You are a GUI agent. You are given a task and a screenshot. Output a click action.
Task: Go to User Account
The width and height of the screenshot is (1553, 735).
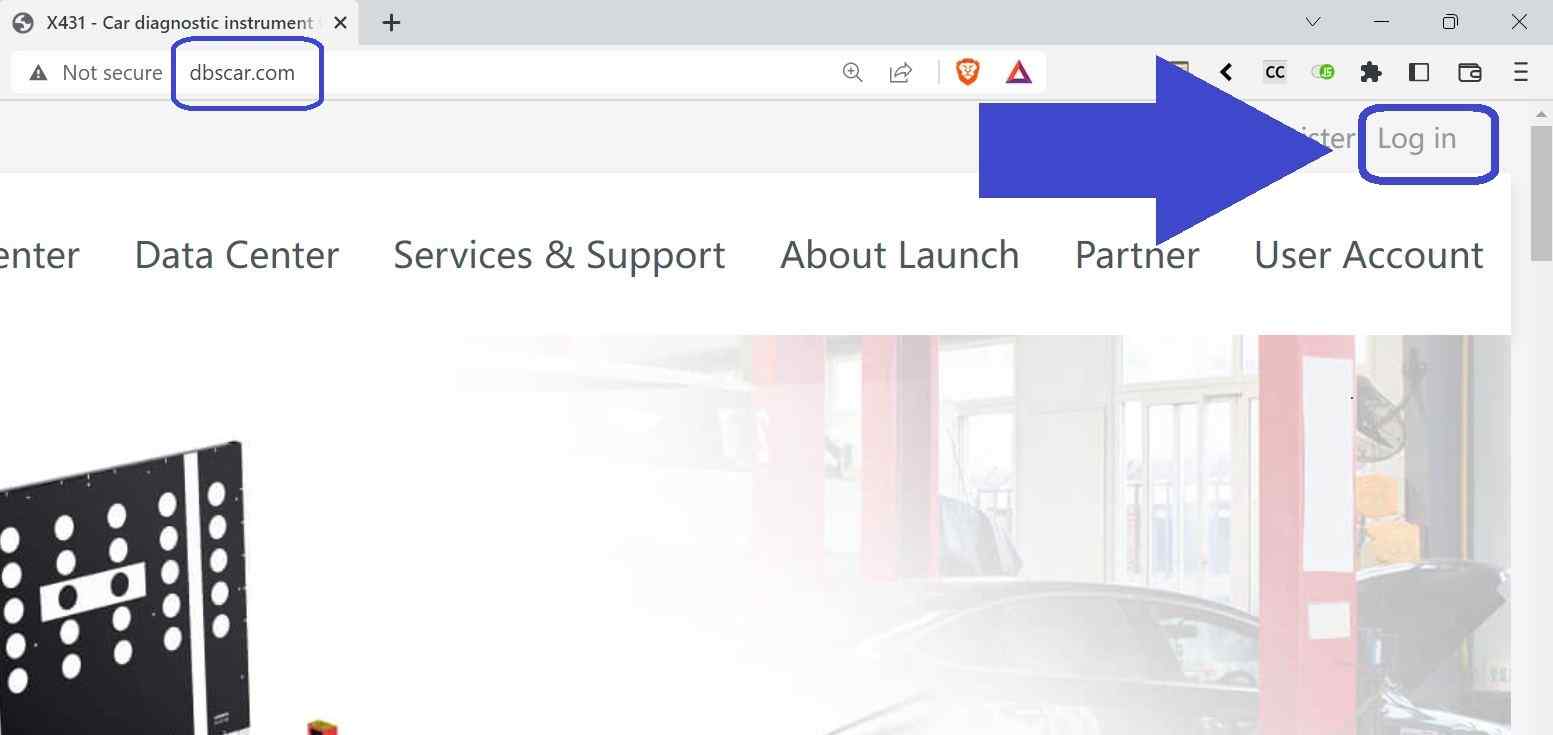click(x=1368, y=255)
